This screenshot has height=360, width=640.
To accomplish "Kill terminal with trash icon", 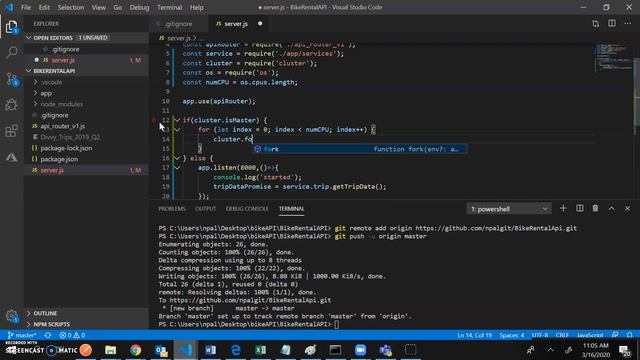I will 596,209.
